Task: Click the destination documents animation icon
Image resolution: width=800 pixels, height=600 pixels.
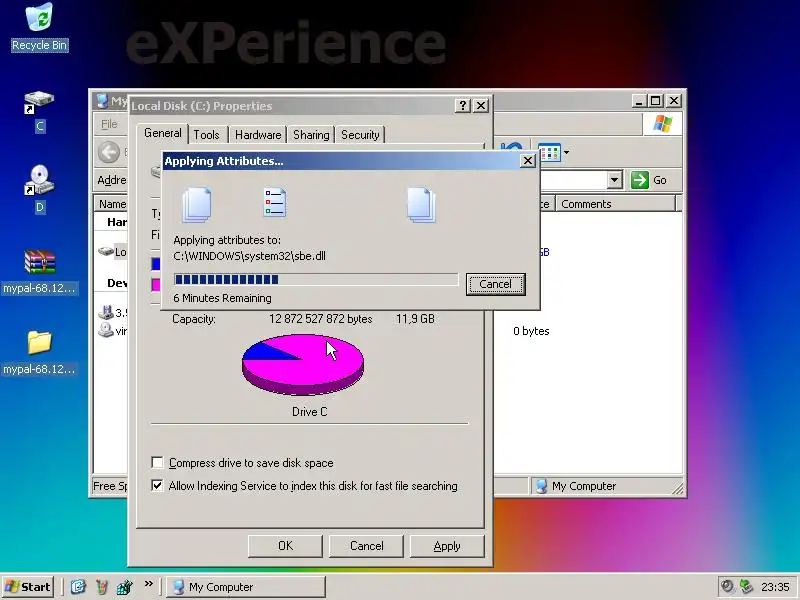Action: [x=421, y=205]
